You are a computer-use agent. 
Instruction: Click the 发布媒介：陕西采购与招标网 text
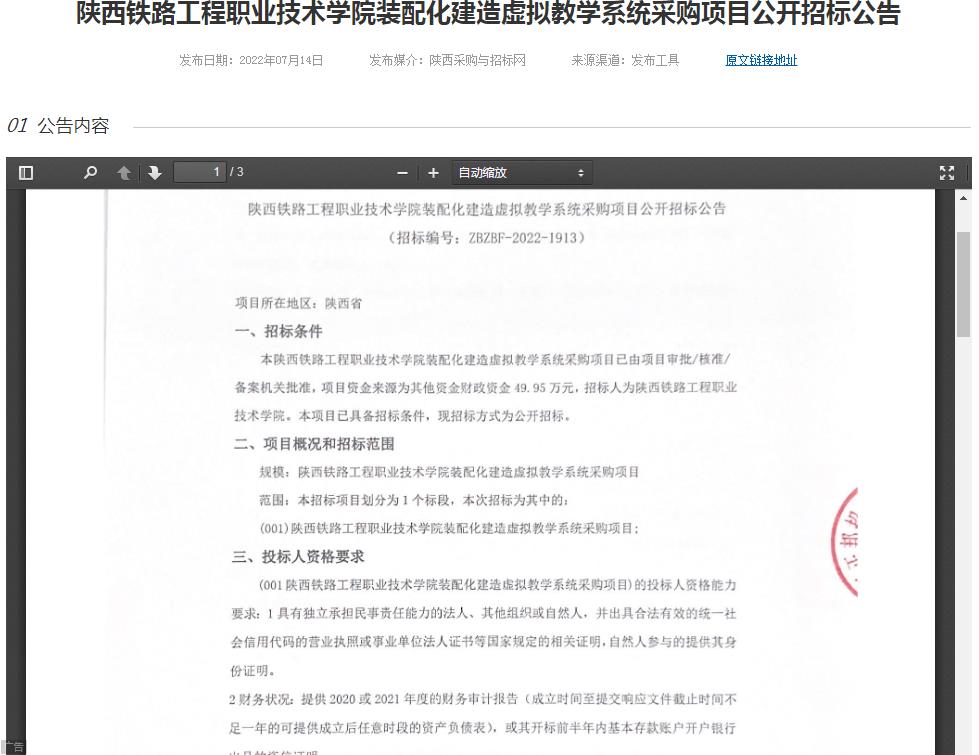coord(447,61)
